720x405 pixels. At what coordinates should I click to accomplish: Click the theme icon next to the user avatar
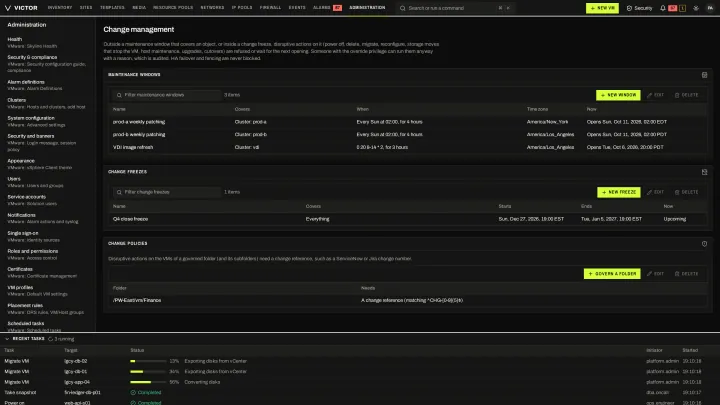696,8
